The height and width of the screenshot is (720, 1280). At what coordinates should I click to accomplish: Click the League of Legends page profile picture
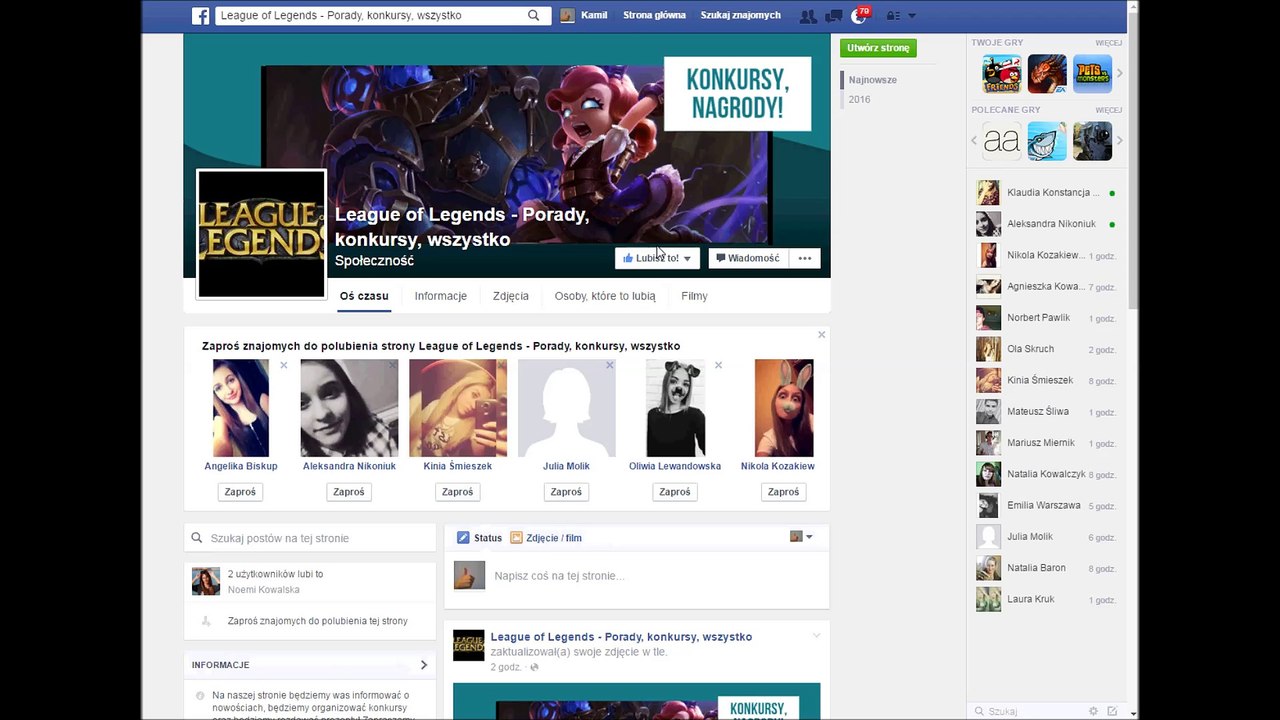(x=261, y=234)
